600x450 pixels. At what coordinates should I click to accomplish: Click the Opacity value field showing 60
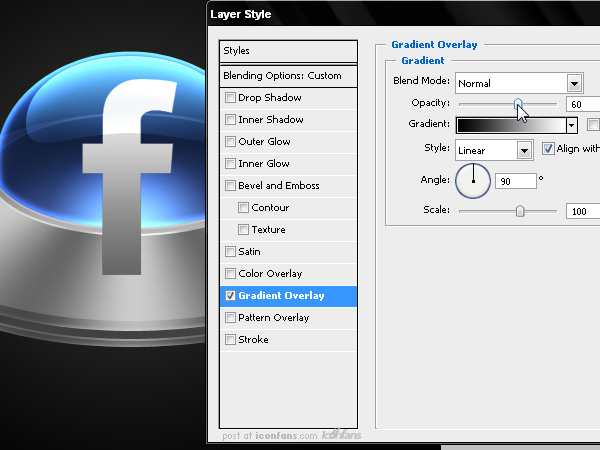[583, 104]
